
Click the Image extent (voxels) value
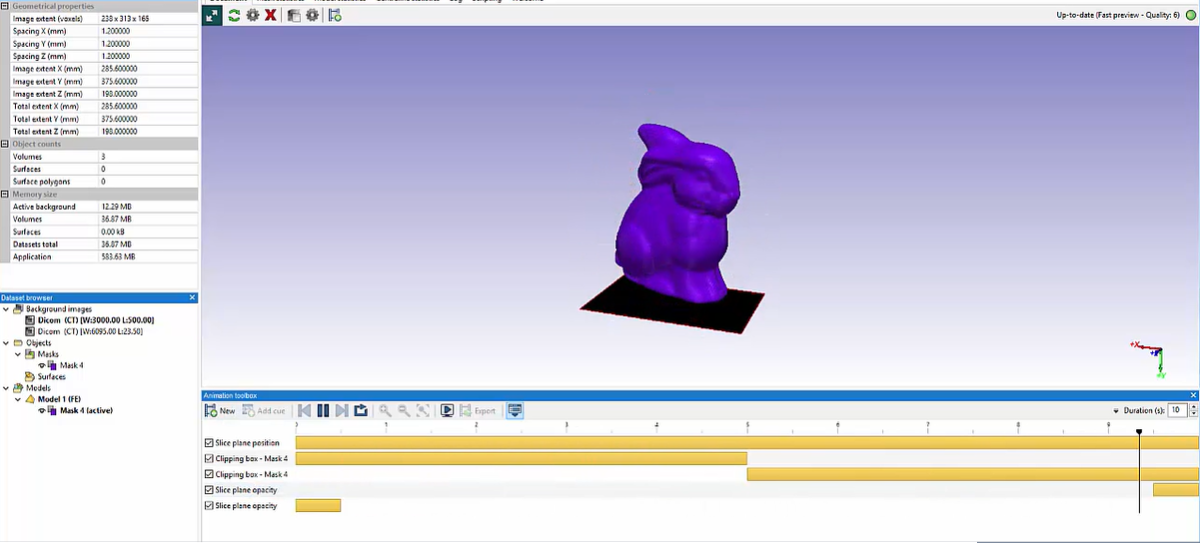[x=125, y=19]
